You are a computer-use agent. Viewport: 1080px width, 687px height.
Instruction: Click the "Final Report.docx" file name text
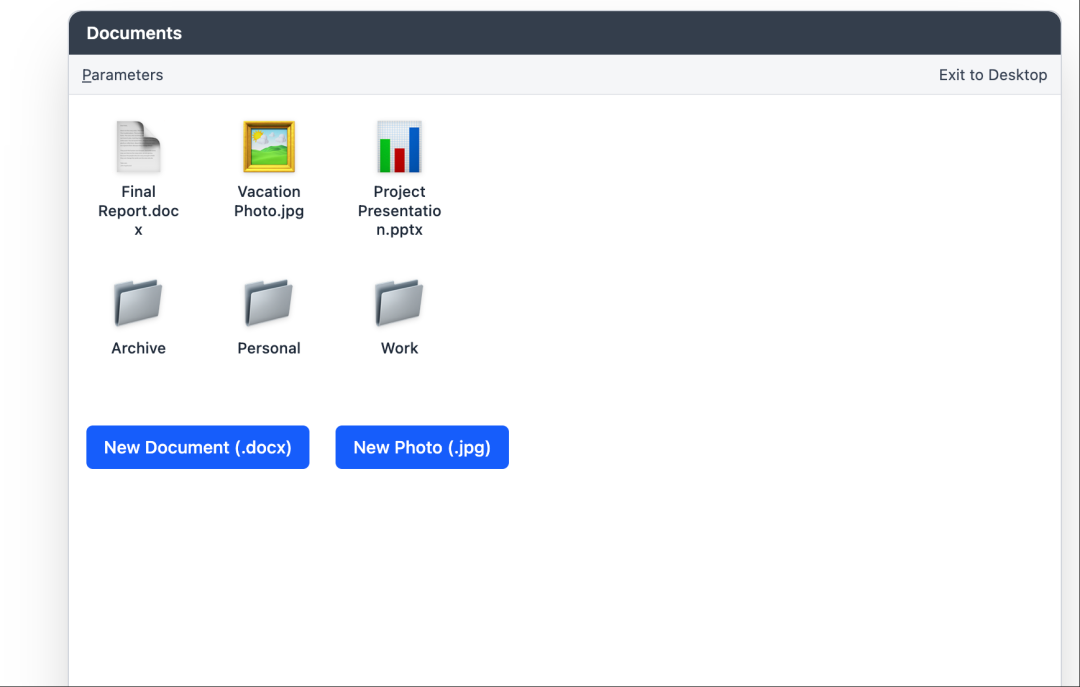click(138, 211)
